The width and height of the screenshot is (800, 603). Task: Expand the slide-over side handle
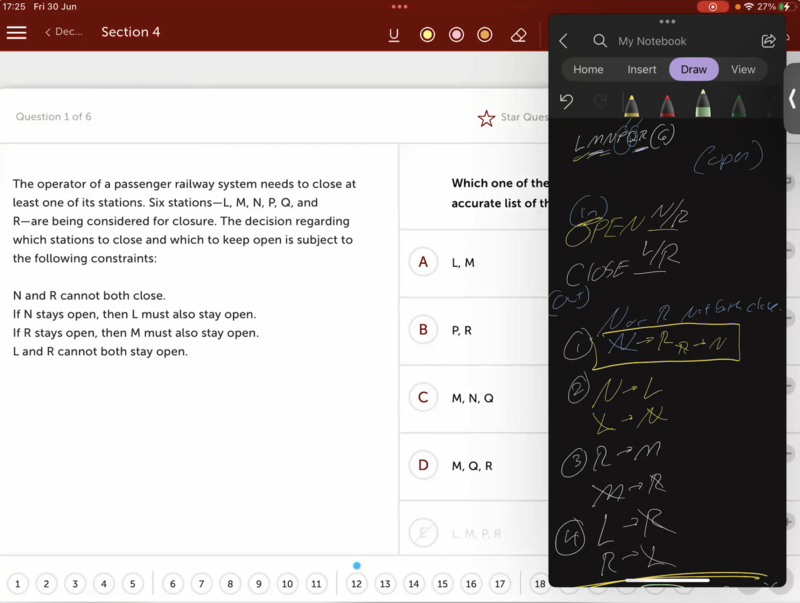(x=792, y=100)
